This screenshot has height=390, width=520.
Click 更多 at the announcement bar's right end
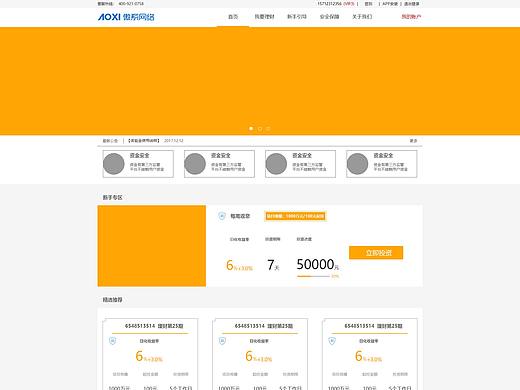pyautogui.click(x=413, y=141)
